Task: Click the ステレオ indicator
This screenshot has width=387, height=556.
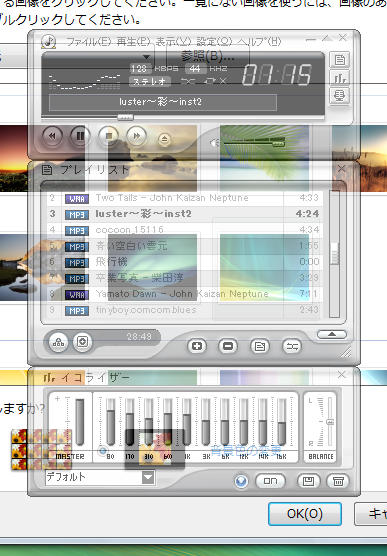Action: 150,81
